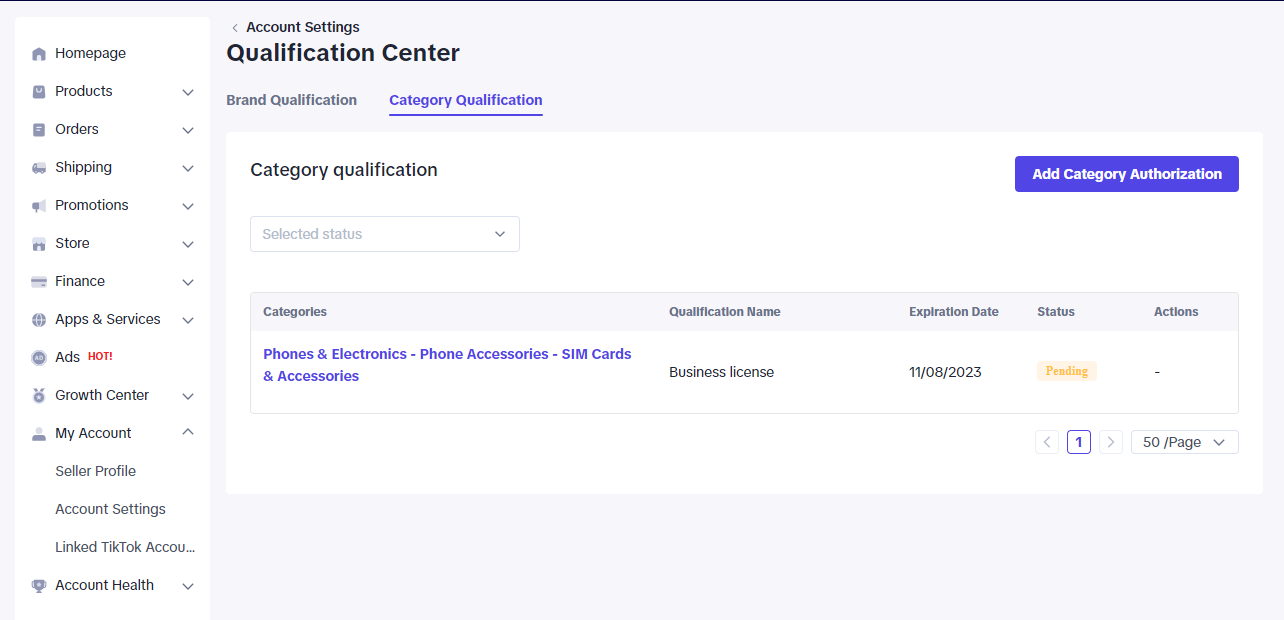Screen dimensions: 1284x620
Task: Click the 11/08/2023 expiration date
Action: point(945,372)
